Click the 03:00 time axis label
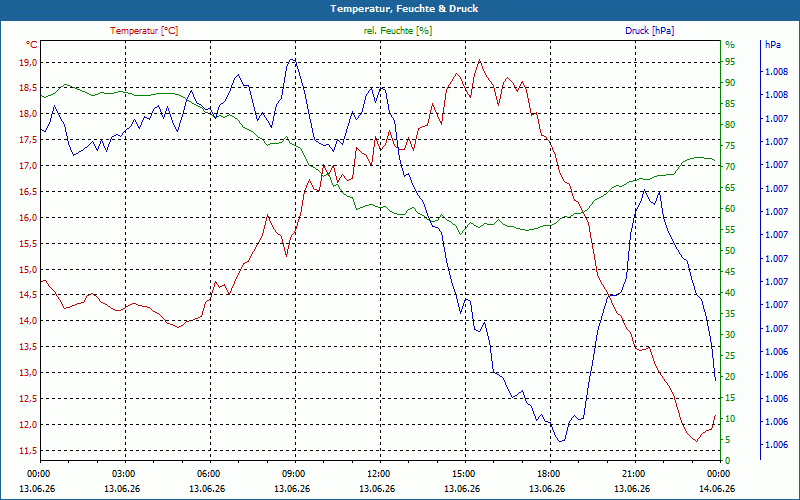Viewport: 800px width, 500px height. pyautogui.click(x=122, y=473)
